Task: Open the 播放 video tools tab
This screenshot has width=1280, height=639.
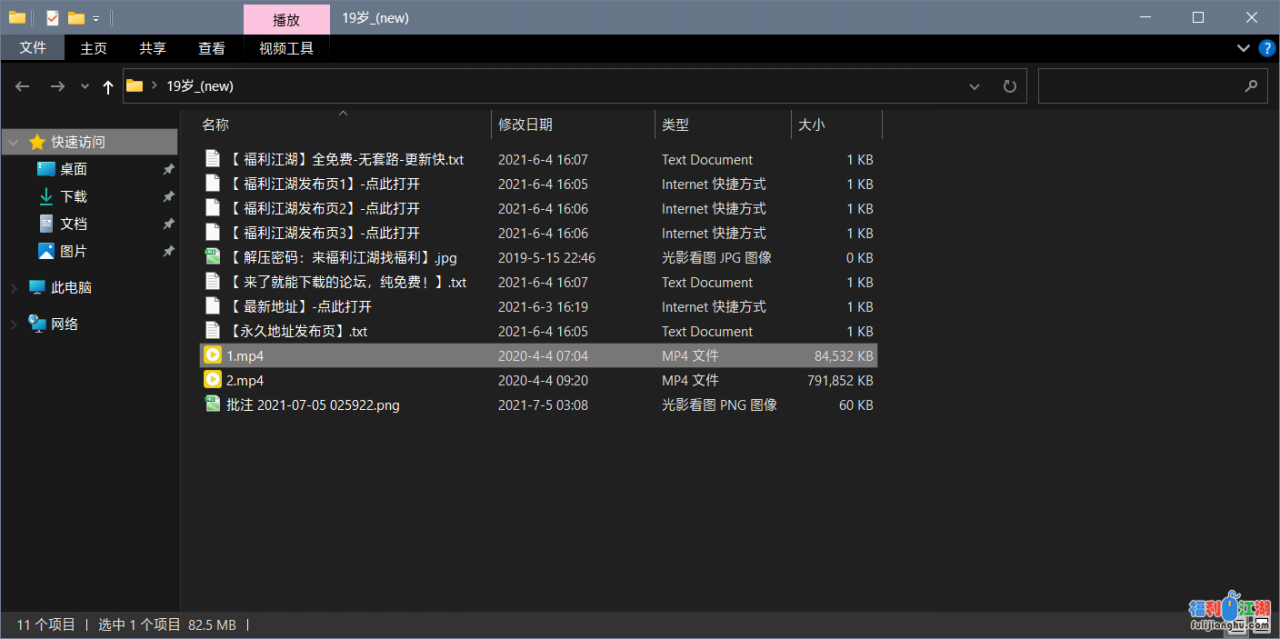Action: click(287, 17)
